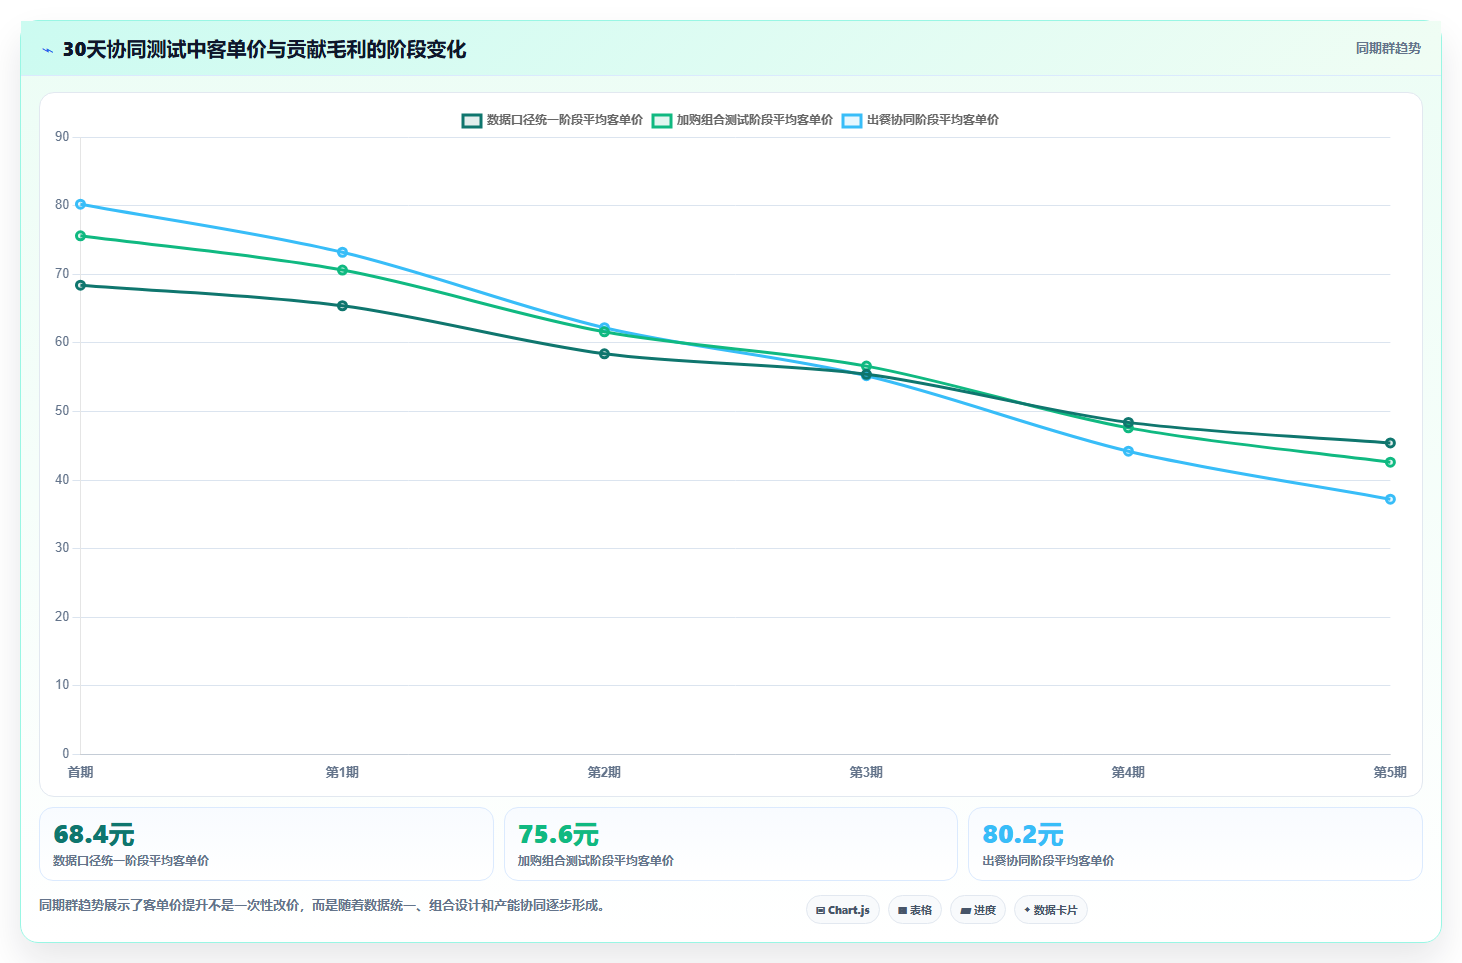Select the dark green data point at 第5期
The height and width of the screenshot is (963, 1462).
pyautogui.click(x=1390, y=443)
